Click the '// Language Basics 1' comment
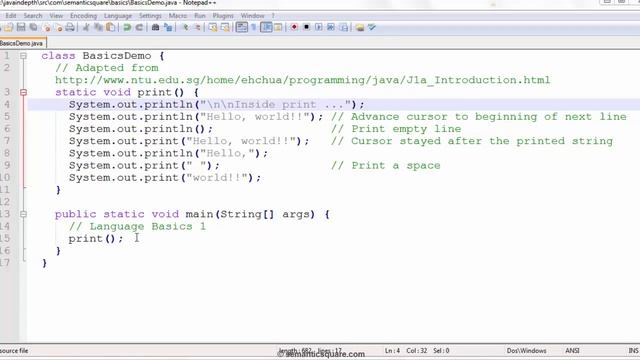640x360 pixels. click(138, 227)
